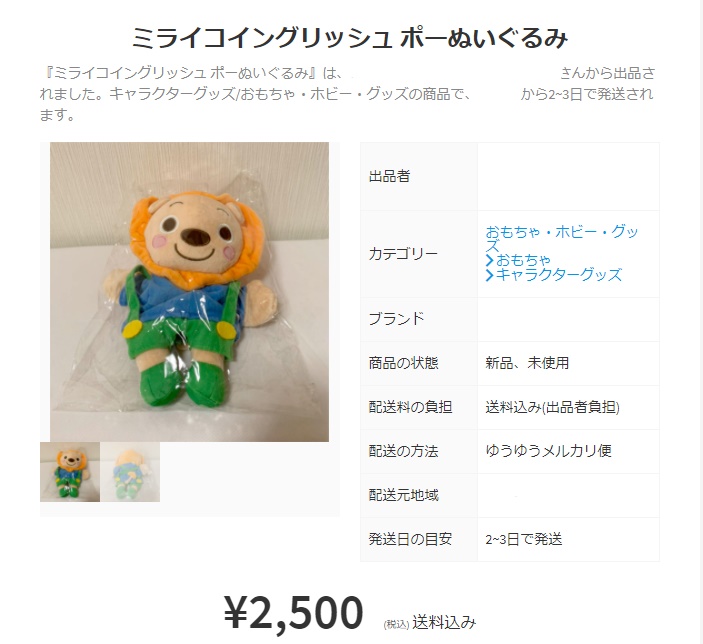This screenshot has height=644, width=703.
Task: Open the おもちゃ・ホビー・グッズ category link
Action: [x=562, y=238]
